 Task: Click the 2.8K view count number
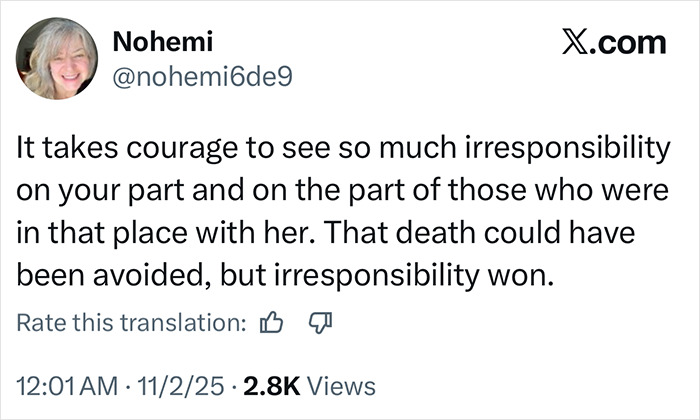coord(263,385)
